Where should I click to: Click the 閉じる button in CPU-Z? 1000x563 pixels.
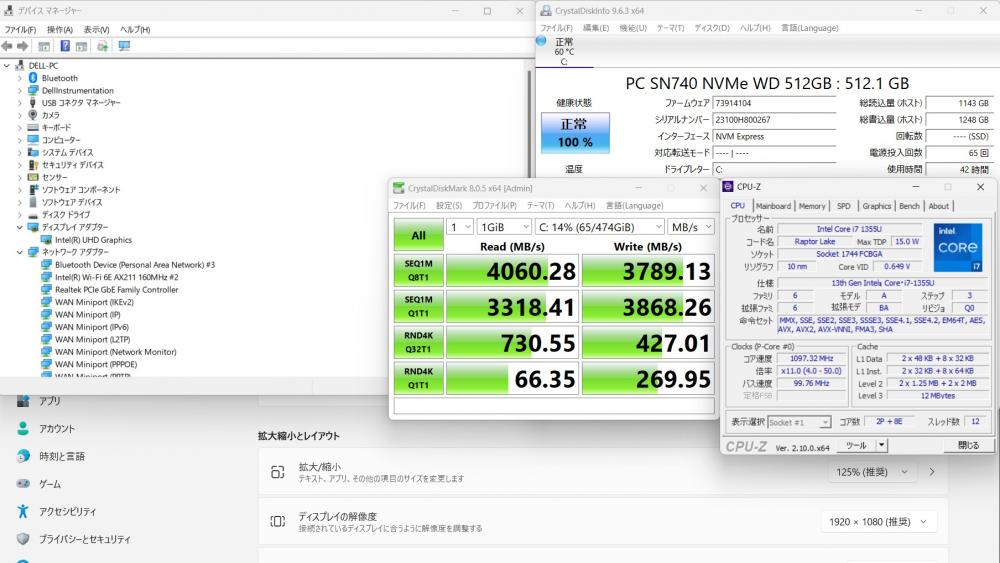coord(967,445)
